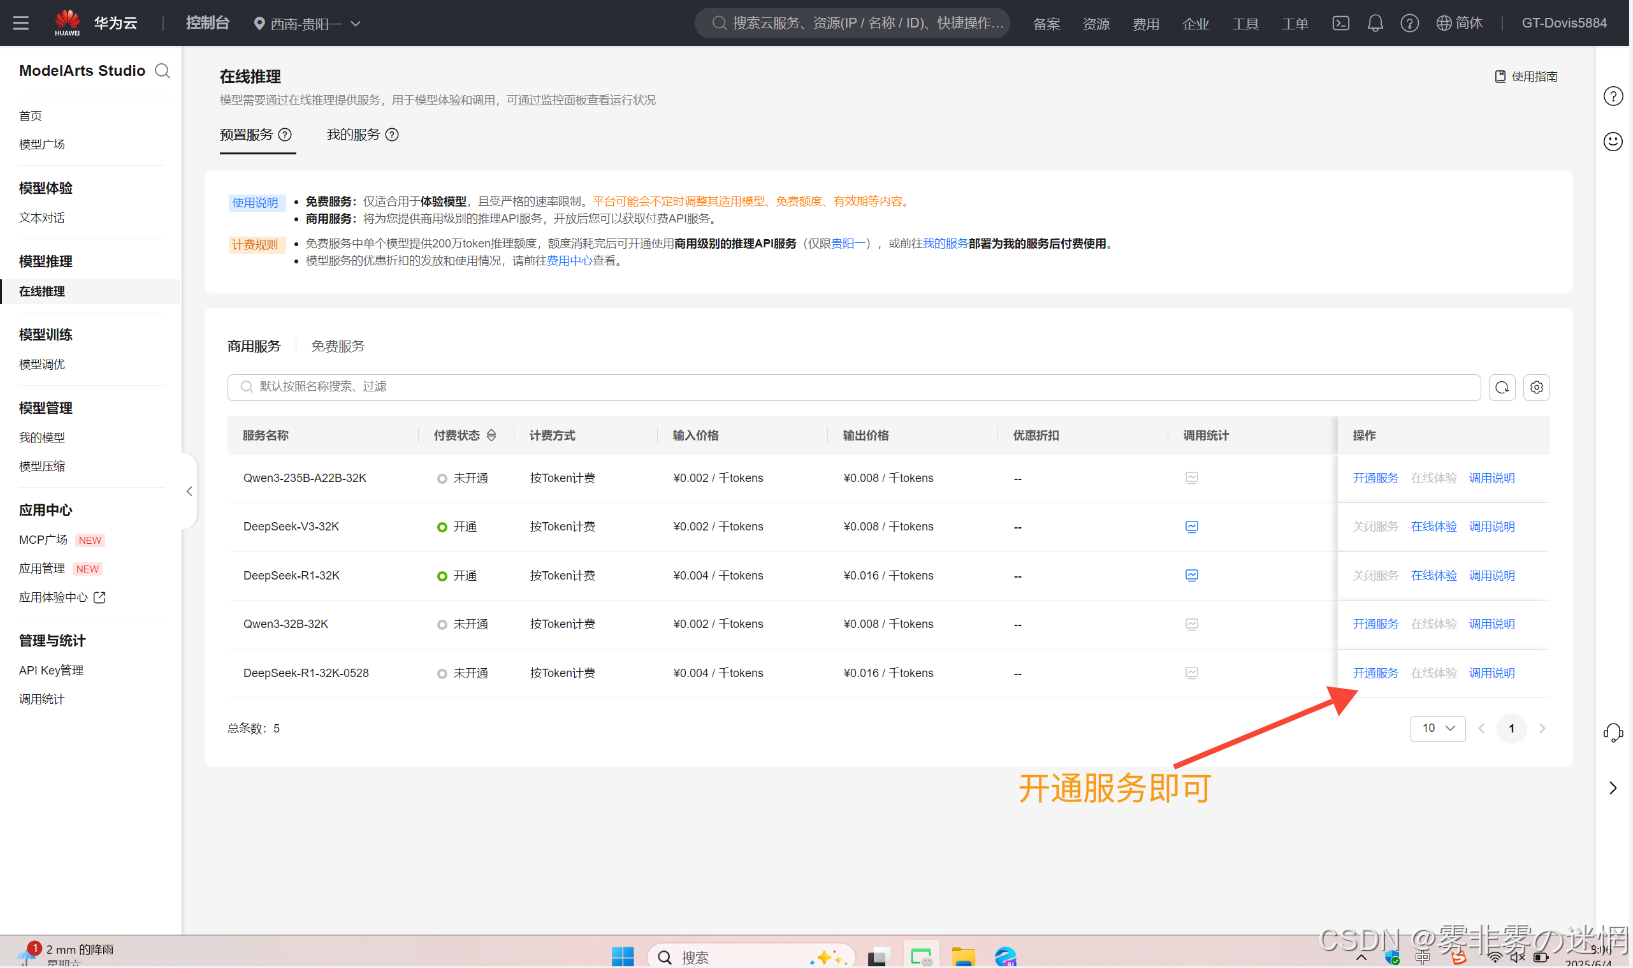Click 开通服务 for Qwen3-32B-32K
This screenshot has width=1633, height=968.
[x=1376, y=624]
